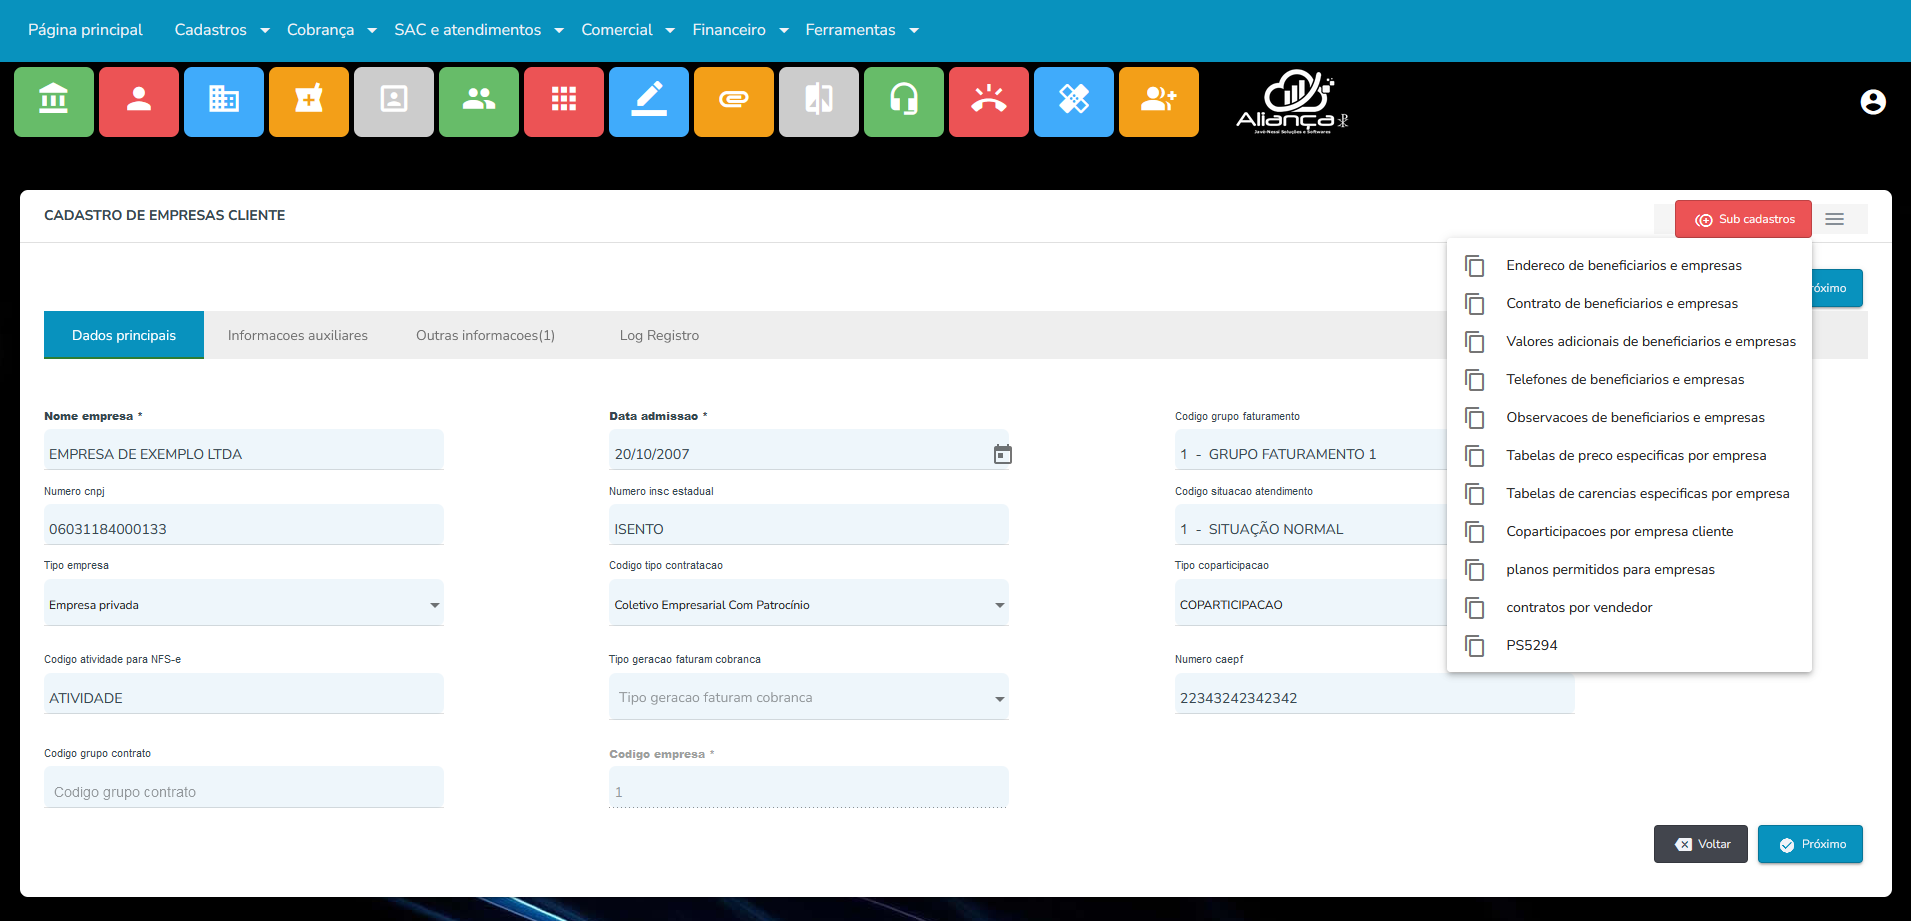Click the red ringing phone icon
1911x921 pixels.
click(x=989, y=101)
